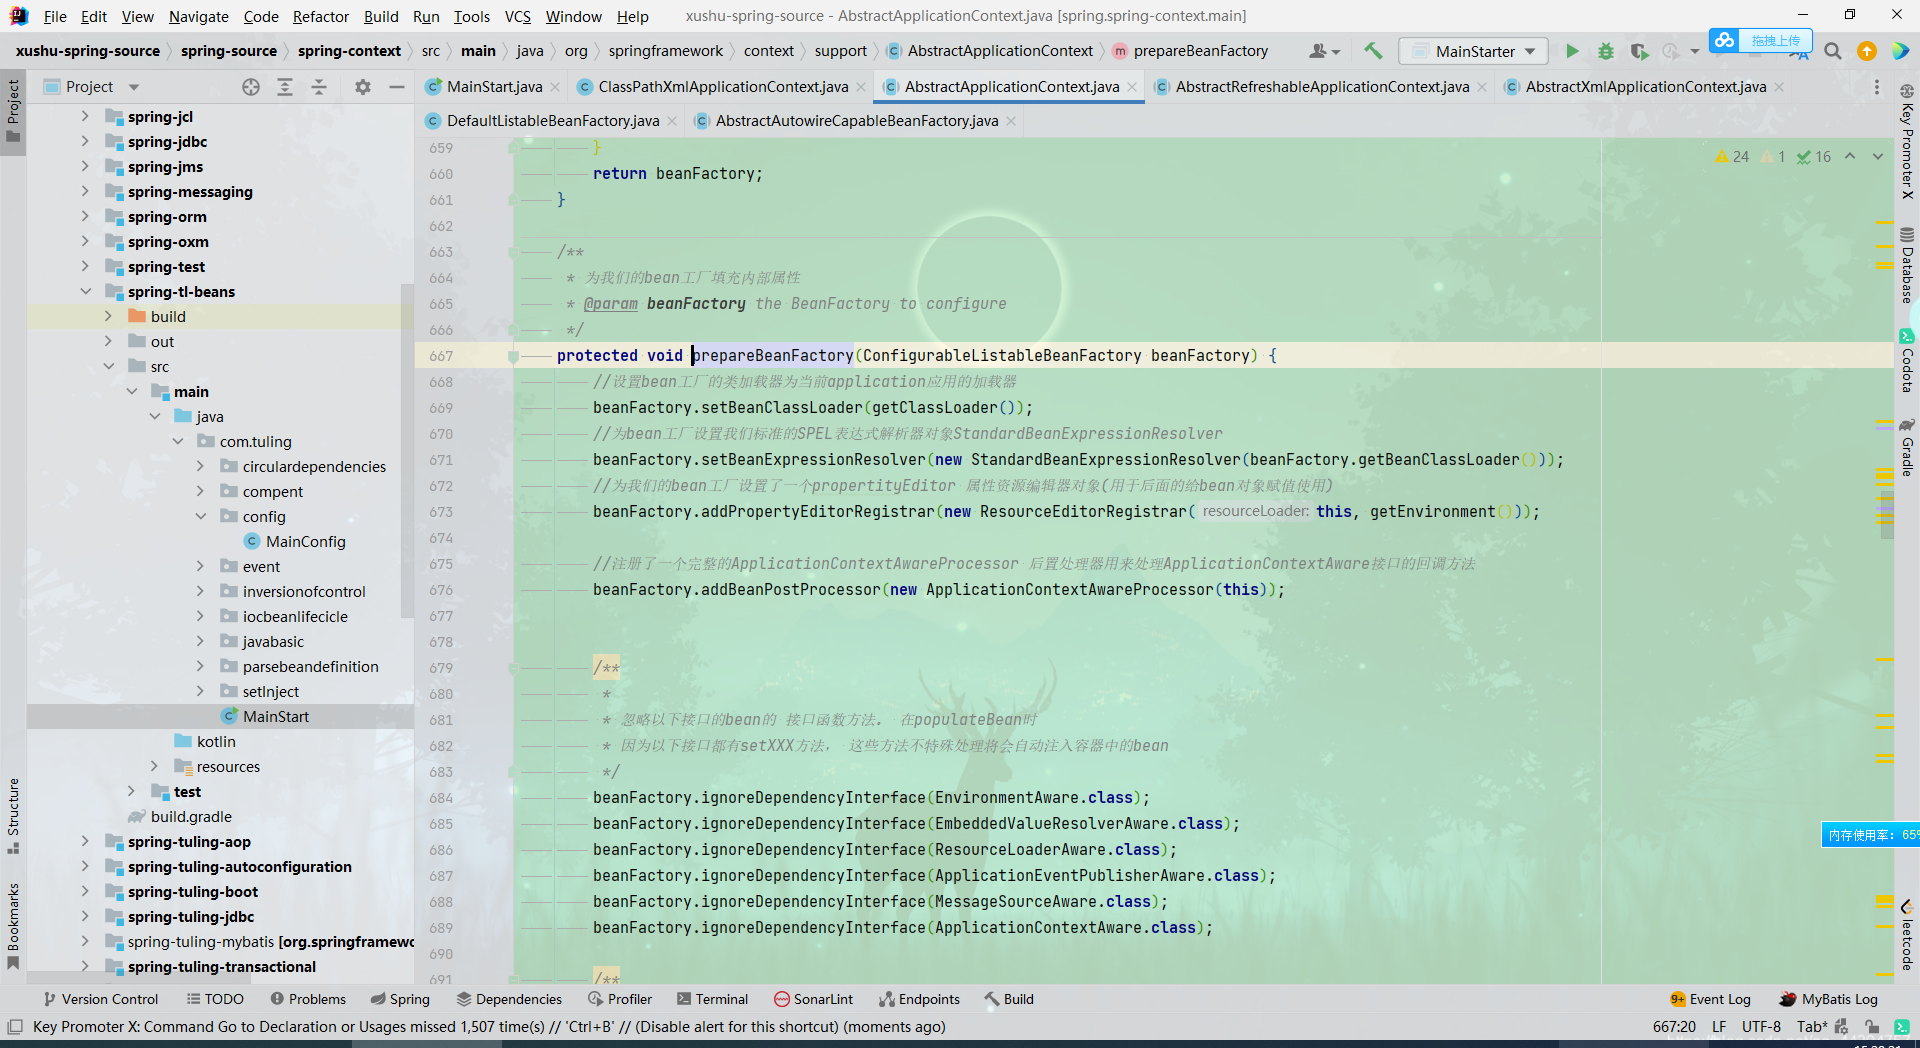Click the Run MainStarter play icon
The height and width of the screenshot is (1048, 1920).
1572,51
